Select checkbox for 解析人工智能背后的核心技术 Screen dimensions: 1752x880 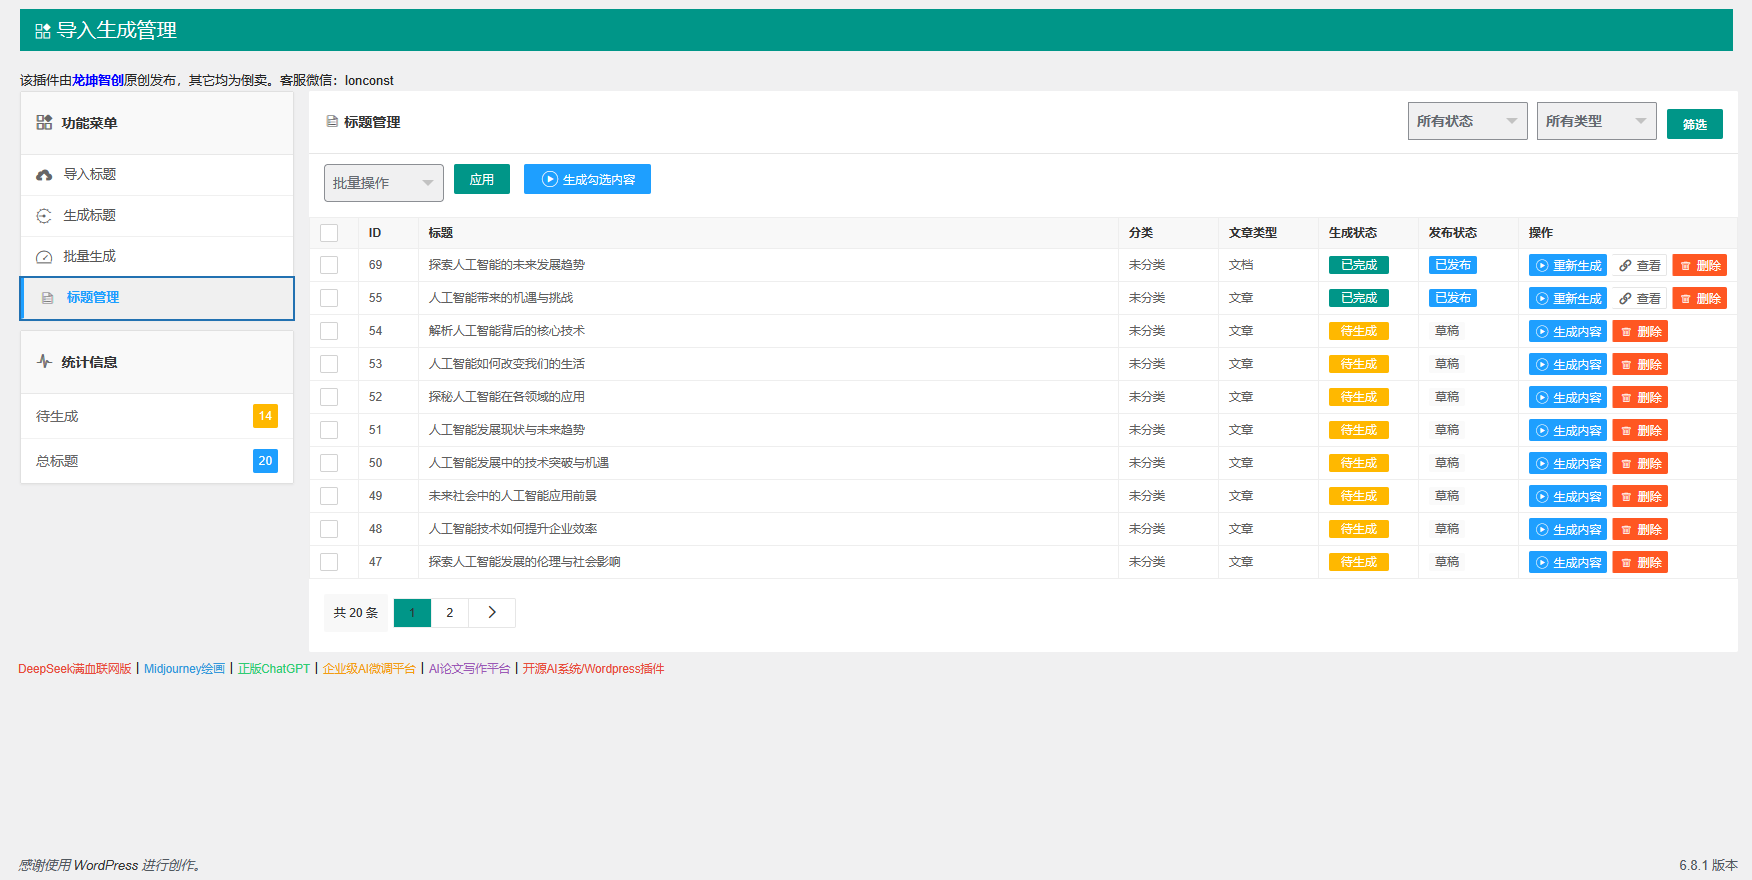[x=329, y=331]
